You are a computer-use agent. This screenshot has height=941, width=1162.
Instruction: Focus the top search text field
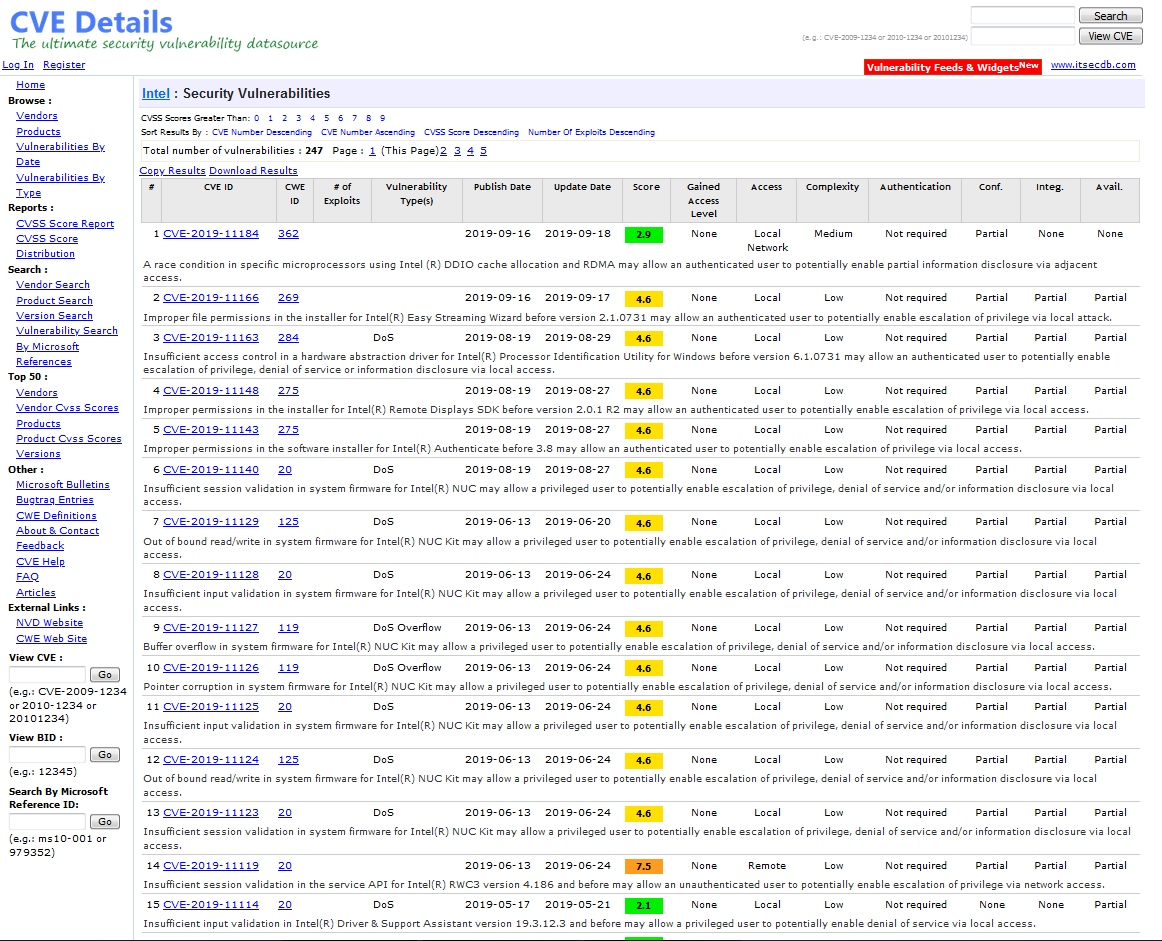(1023, 16)
